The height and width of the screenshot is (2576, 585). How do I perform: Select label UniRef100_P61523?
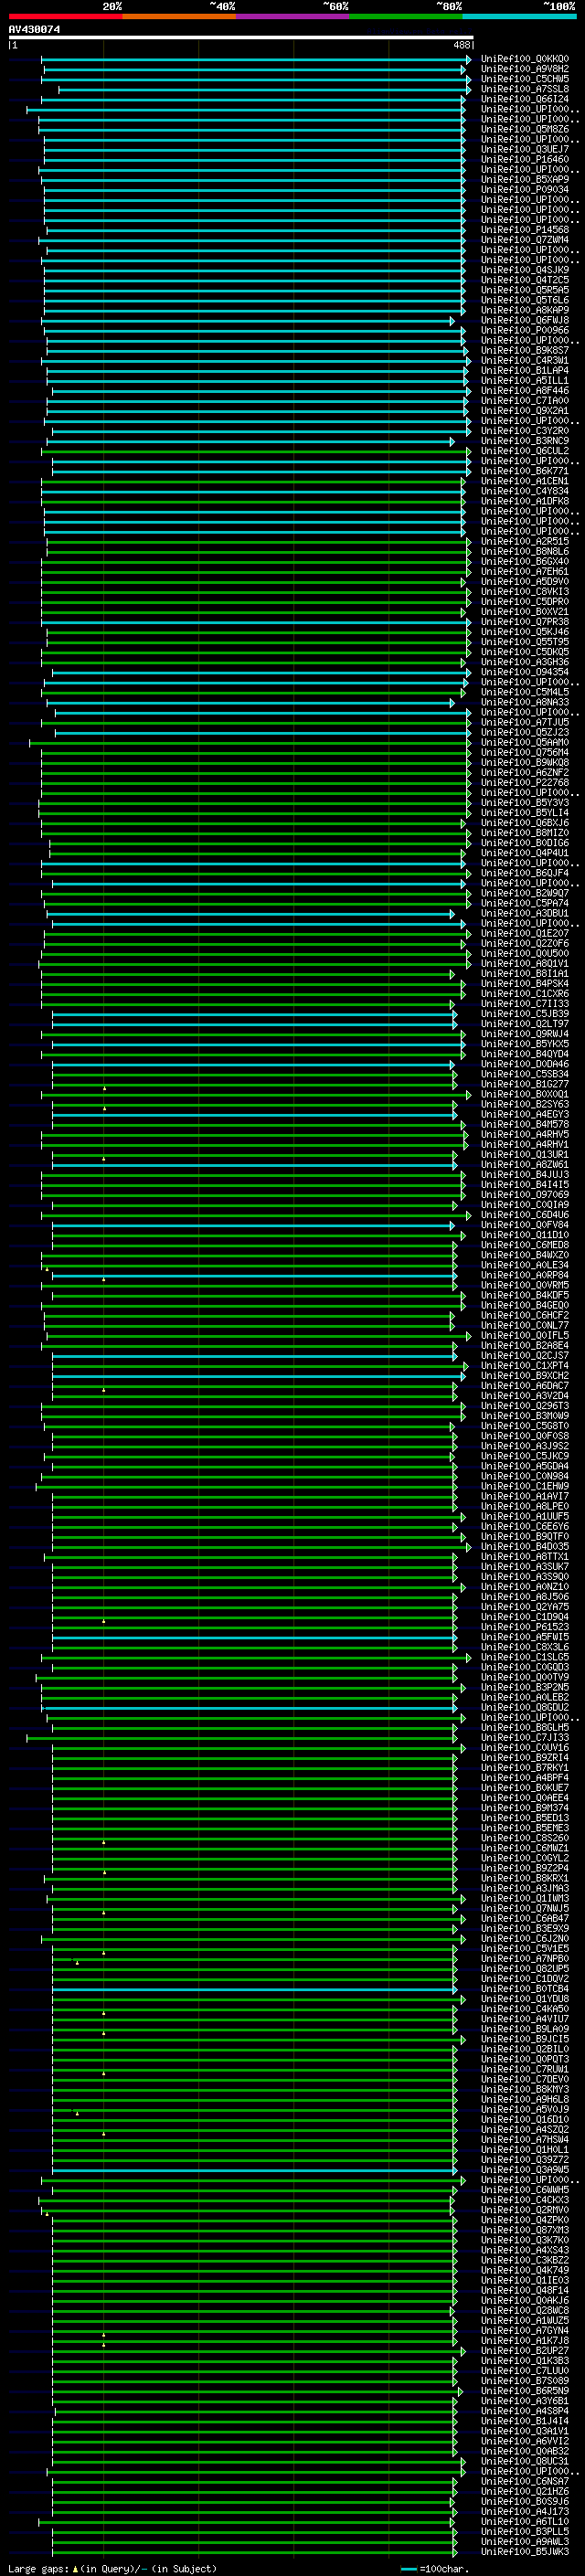525,1627
